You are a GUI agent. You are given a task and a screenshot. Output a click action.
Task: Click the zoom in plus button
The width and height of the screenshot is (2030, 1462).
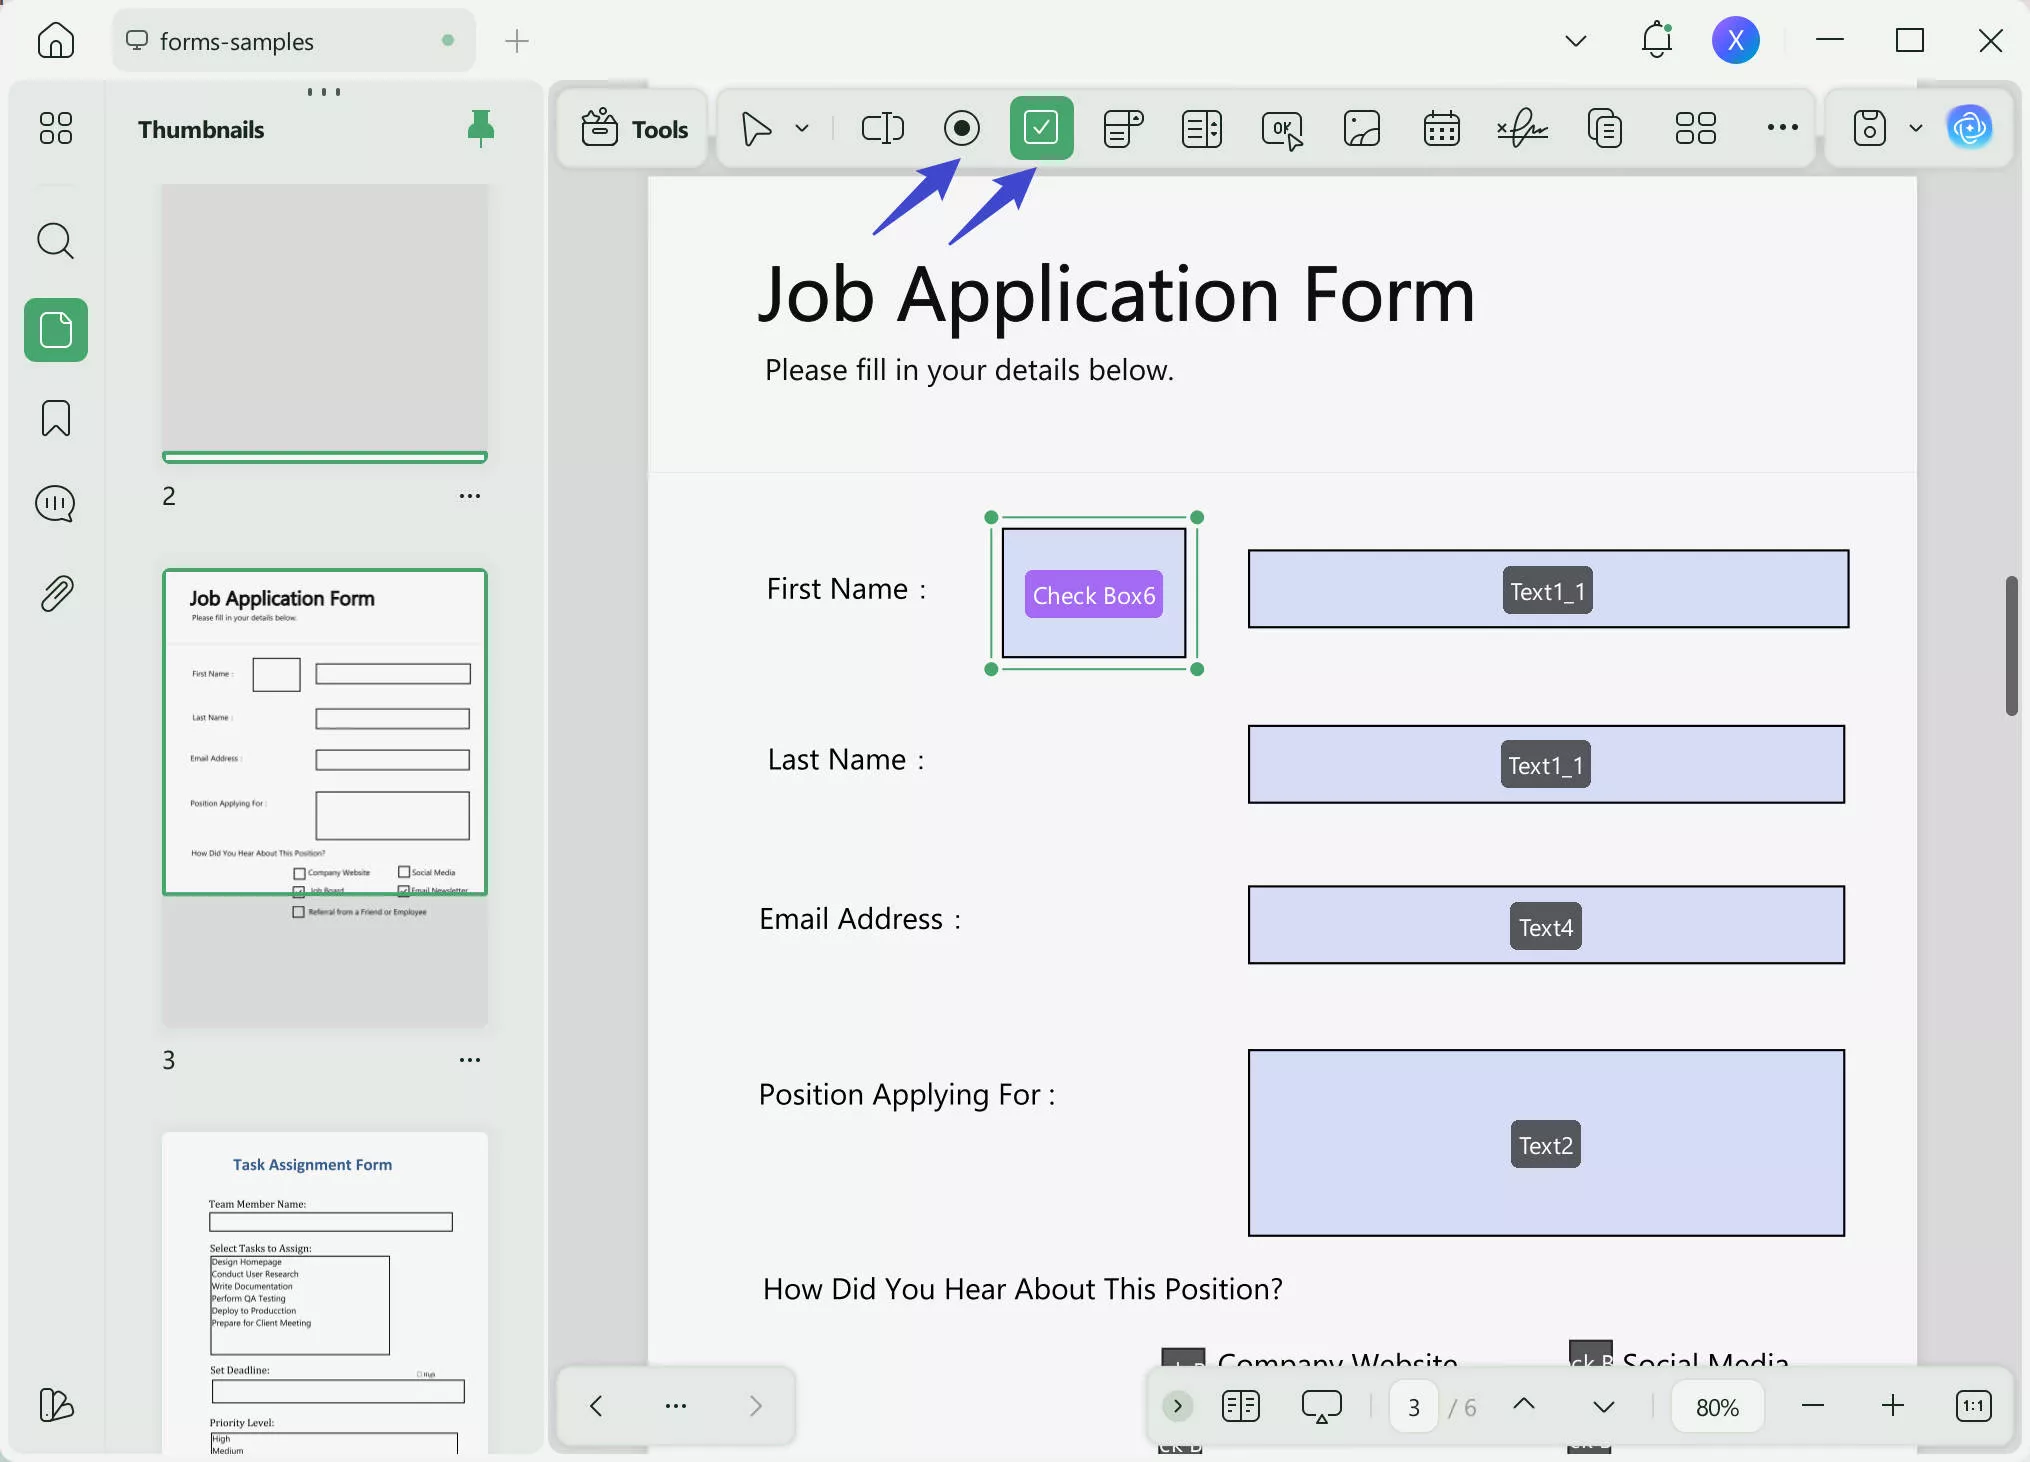coord(1892,1406)
